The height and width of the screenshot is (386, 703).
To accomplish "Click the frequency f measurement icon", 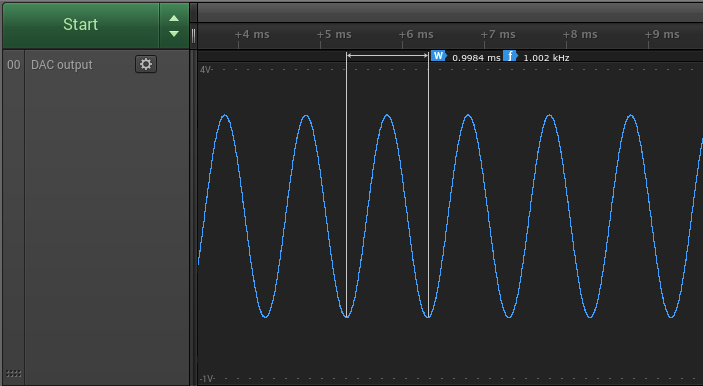I will [x=510, y=56].
